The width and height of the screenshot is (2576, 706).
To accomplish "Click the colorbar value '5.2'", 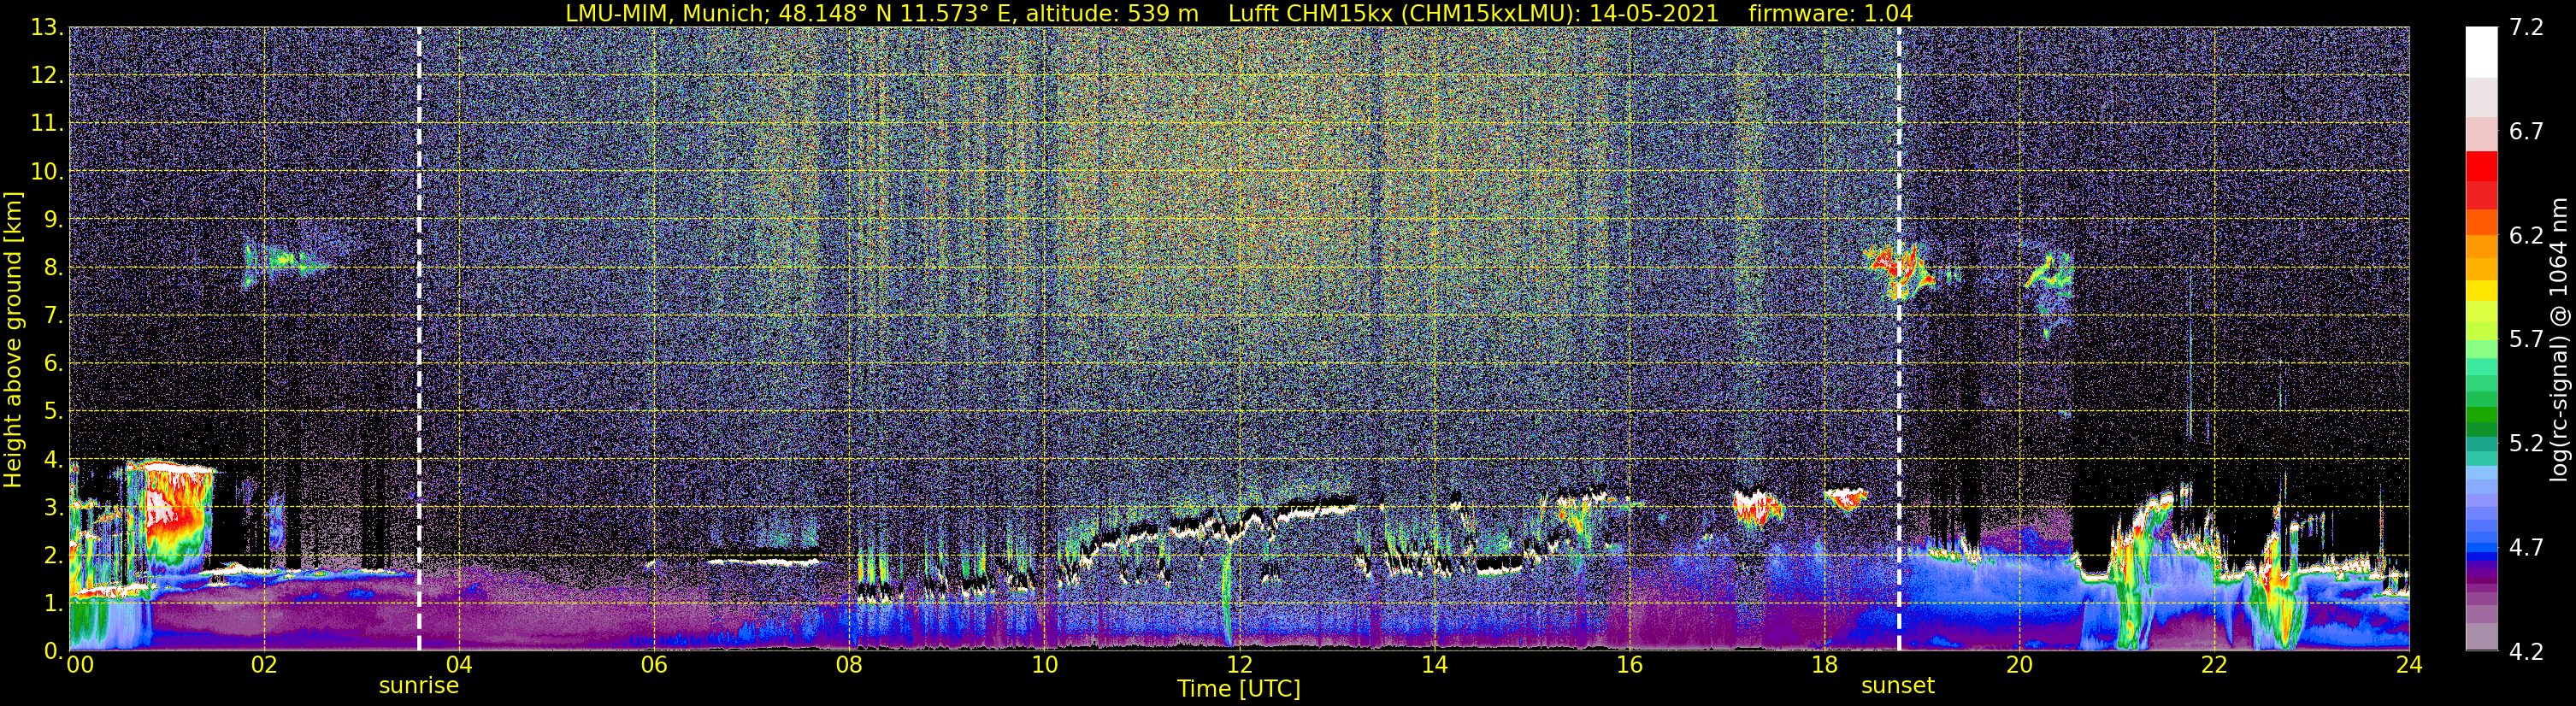I will (x=2527, y=444).
